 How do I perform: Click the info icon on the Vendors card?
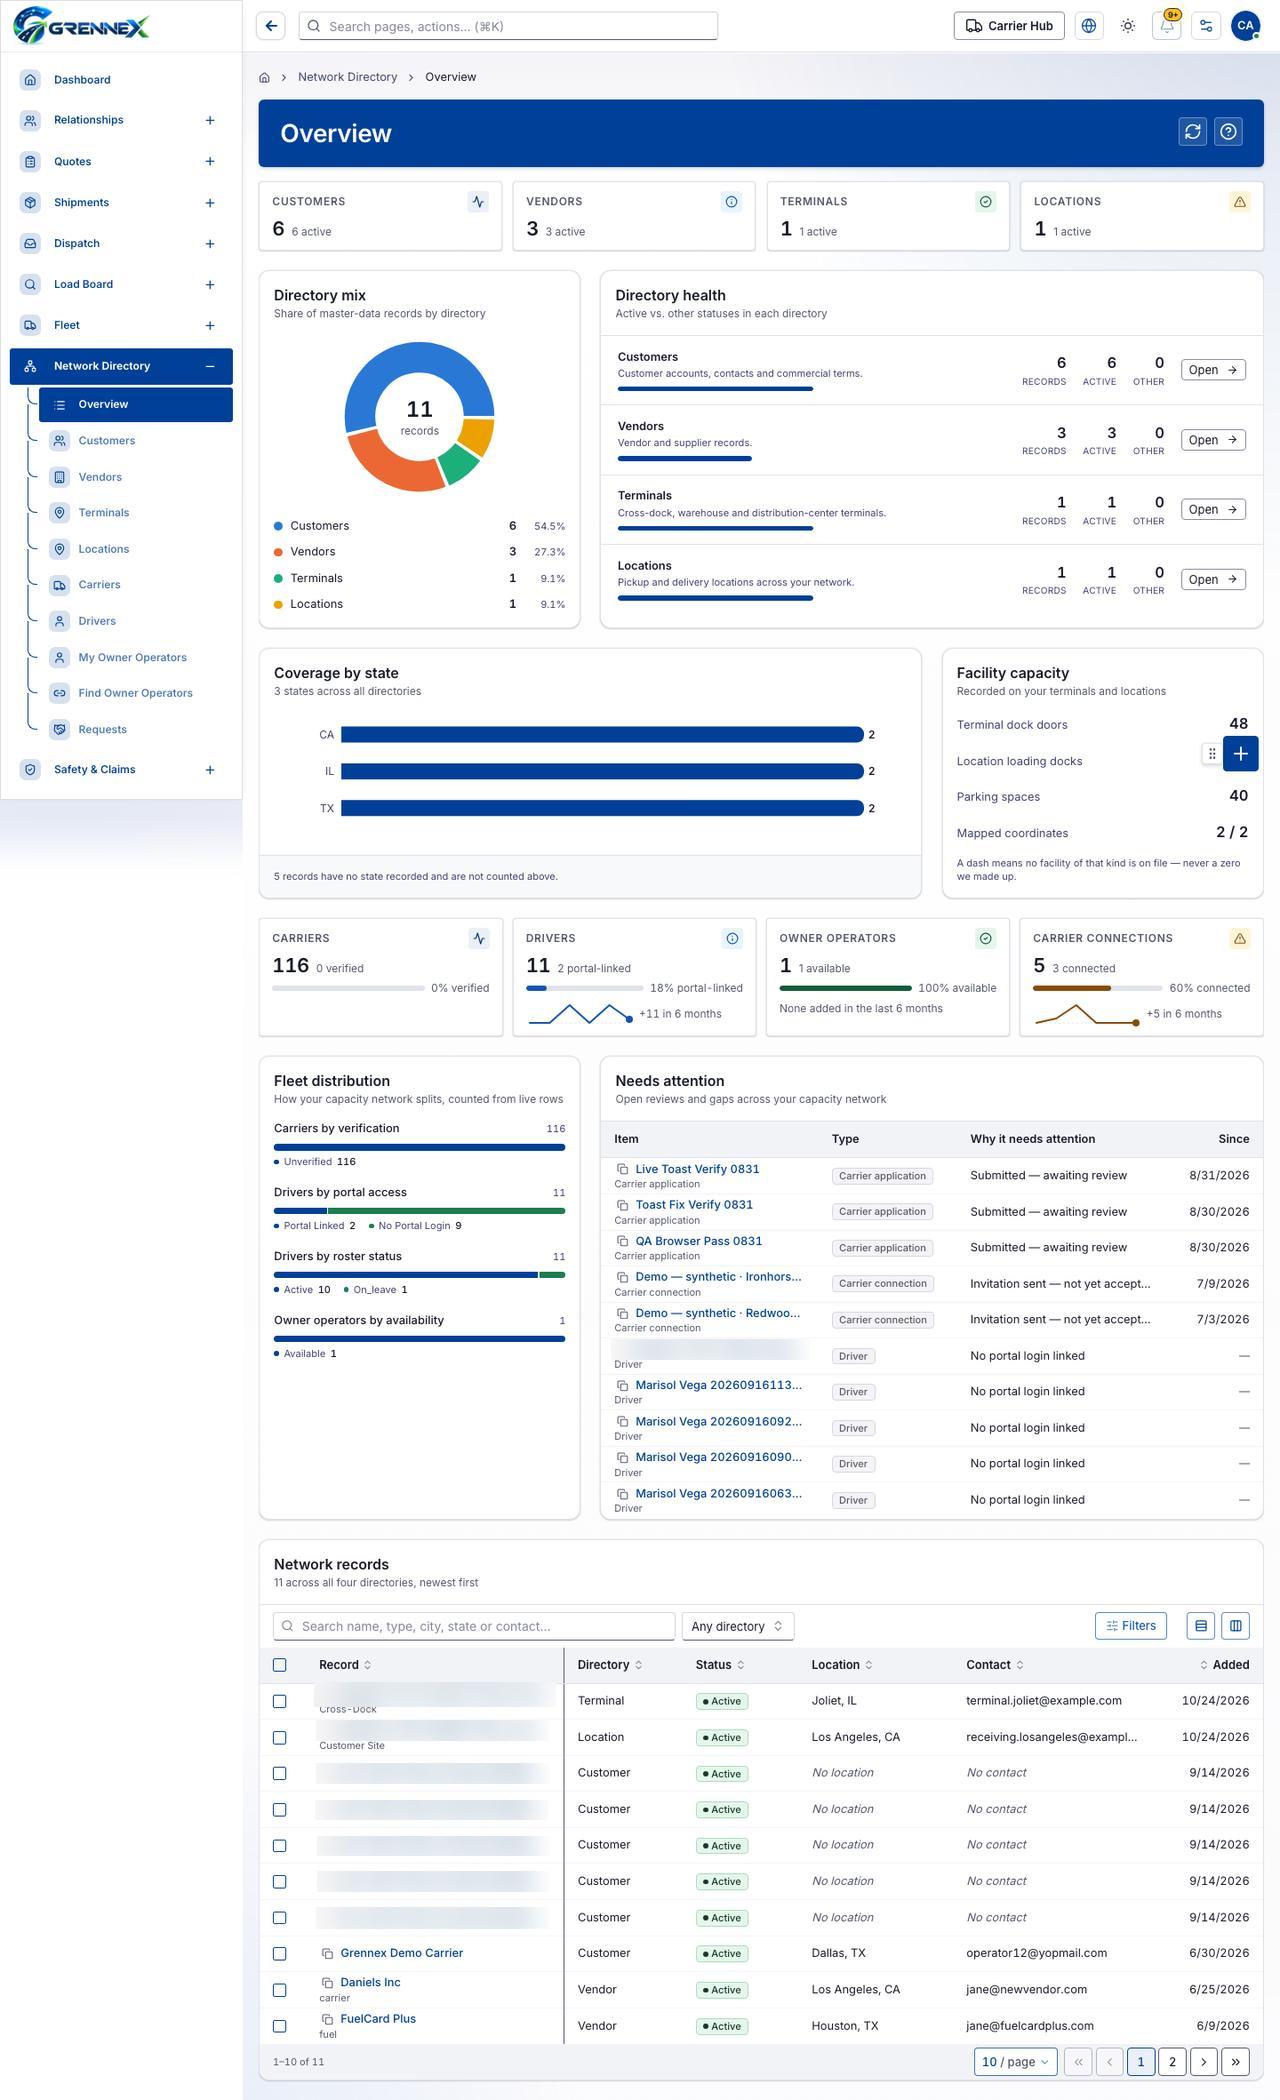[x=732, y=202]
